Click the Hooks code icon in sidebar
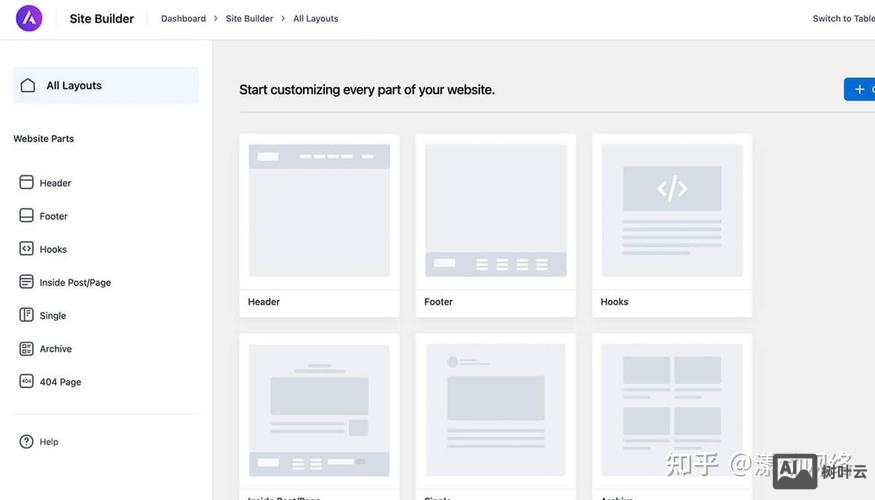This screenshot has height=500, width=875. 26,249
